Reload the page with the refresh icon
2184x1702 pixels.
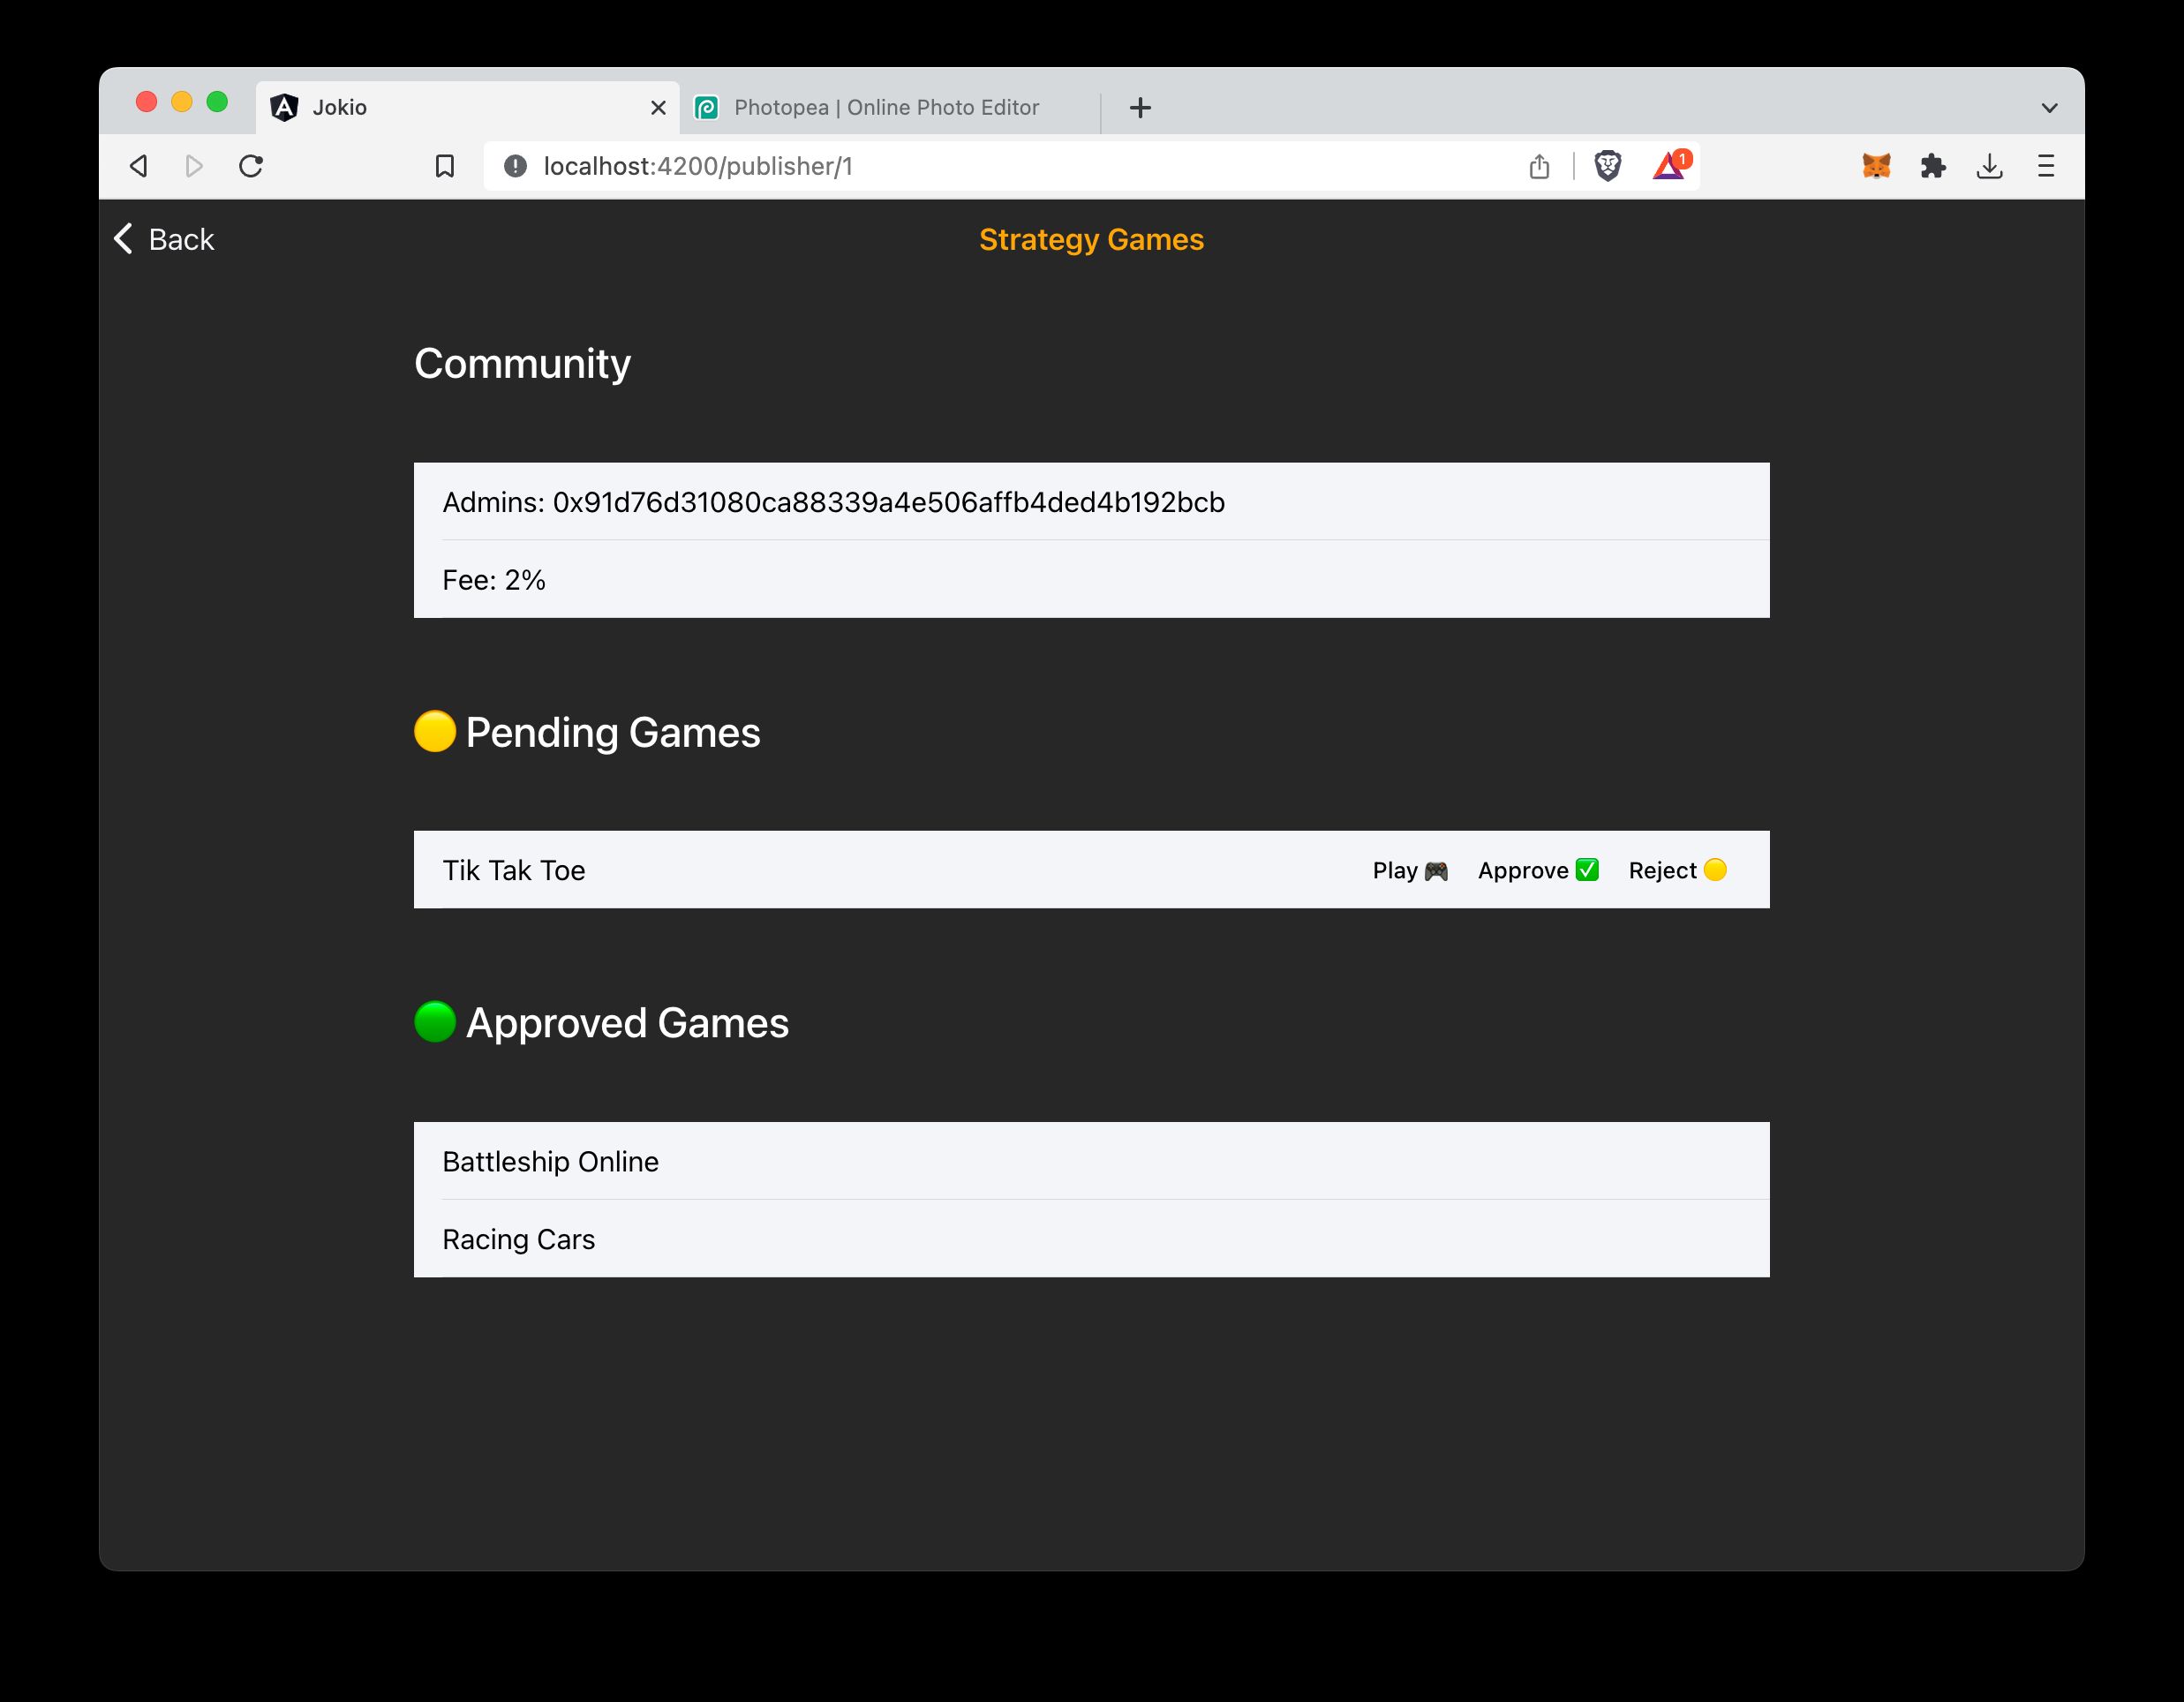(x=251, y=166)
